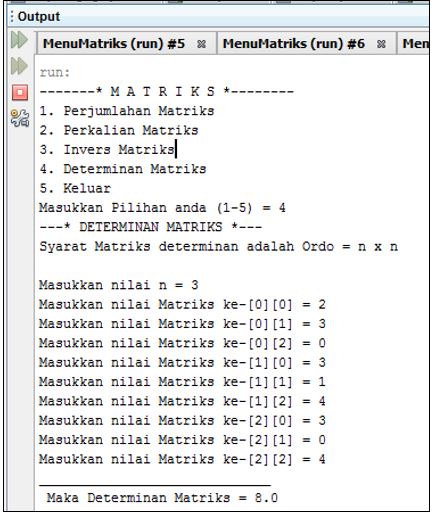
Task: Click '1. Perjumlahan Matriks' line
Action: click(x=127, y=111)
